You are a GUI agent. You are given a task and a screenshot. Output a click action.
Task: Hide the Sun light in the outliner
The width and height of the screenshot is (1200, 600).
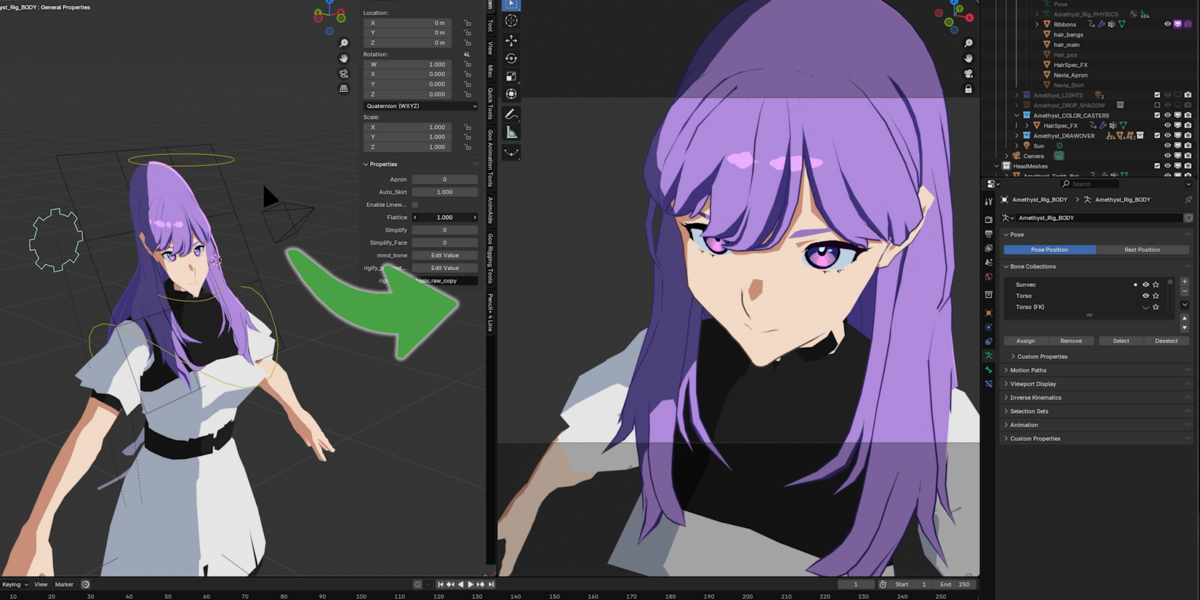[1167, 146]
